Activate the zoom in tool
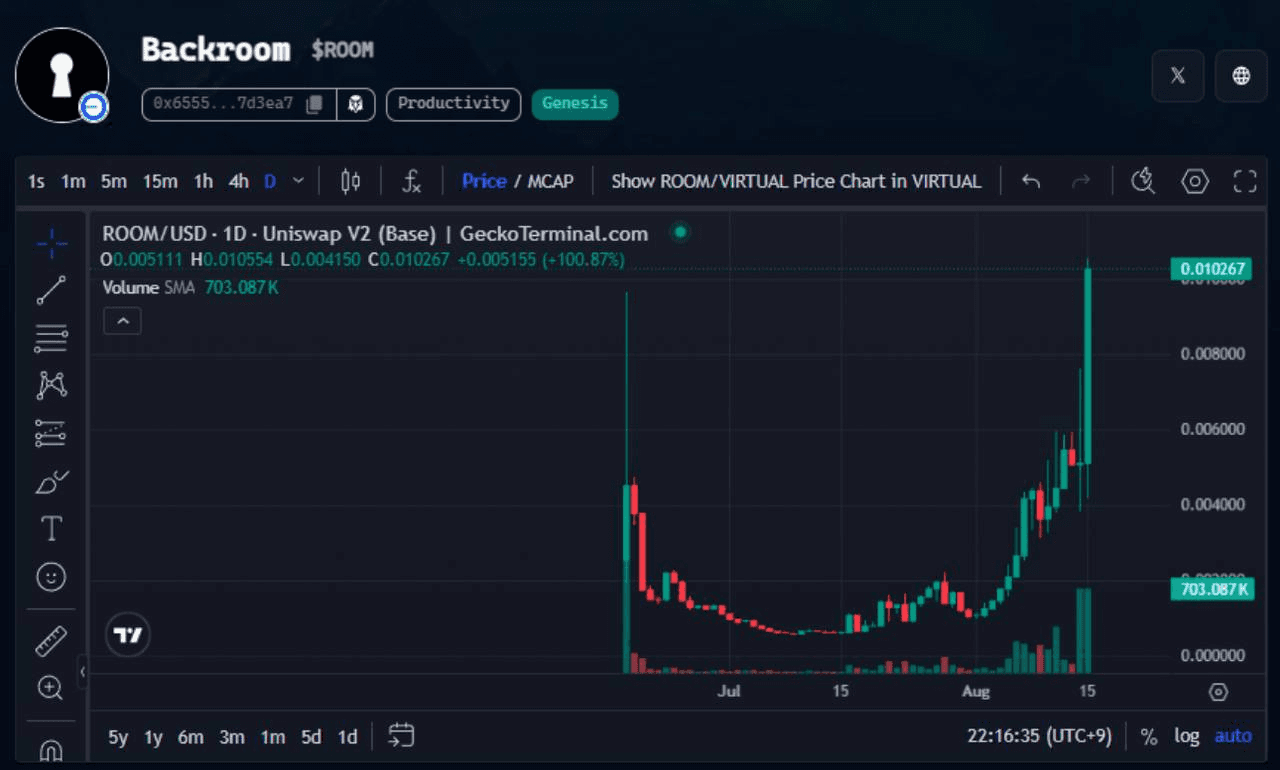The height and width of the screenshot is (770, 1280). coord(51,688)
